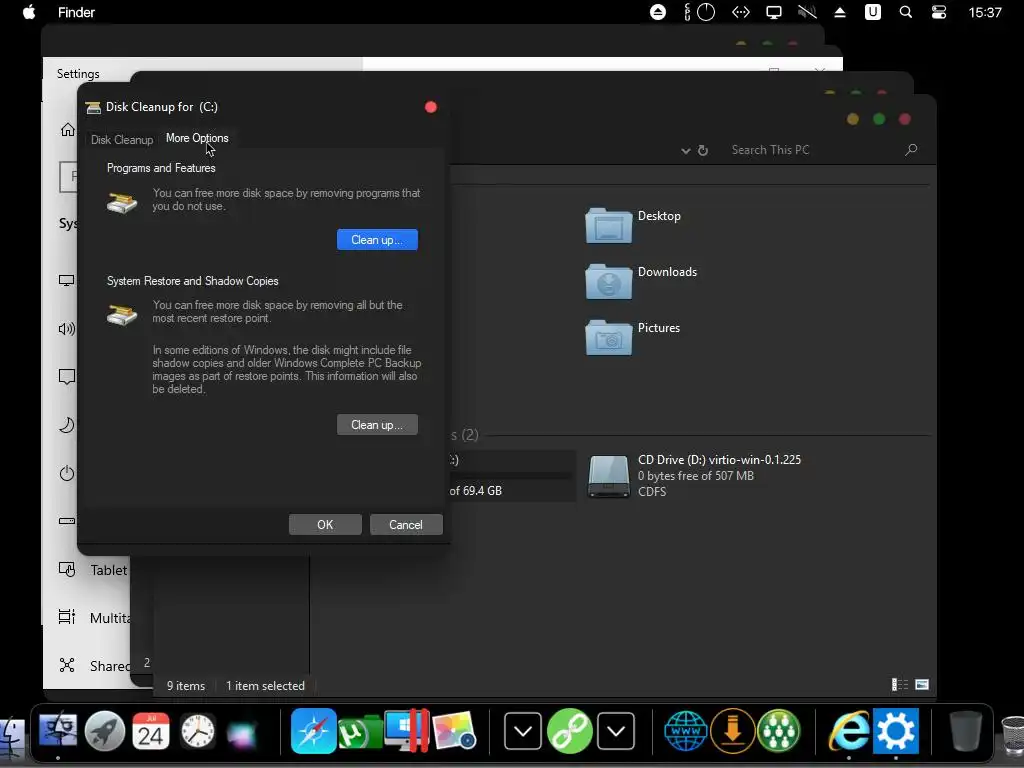Open Display icon in Settings sidebar
Viewport: 1024px width, 768px height.
point(67,280)
